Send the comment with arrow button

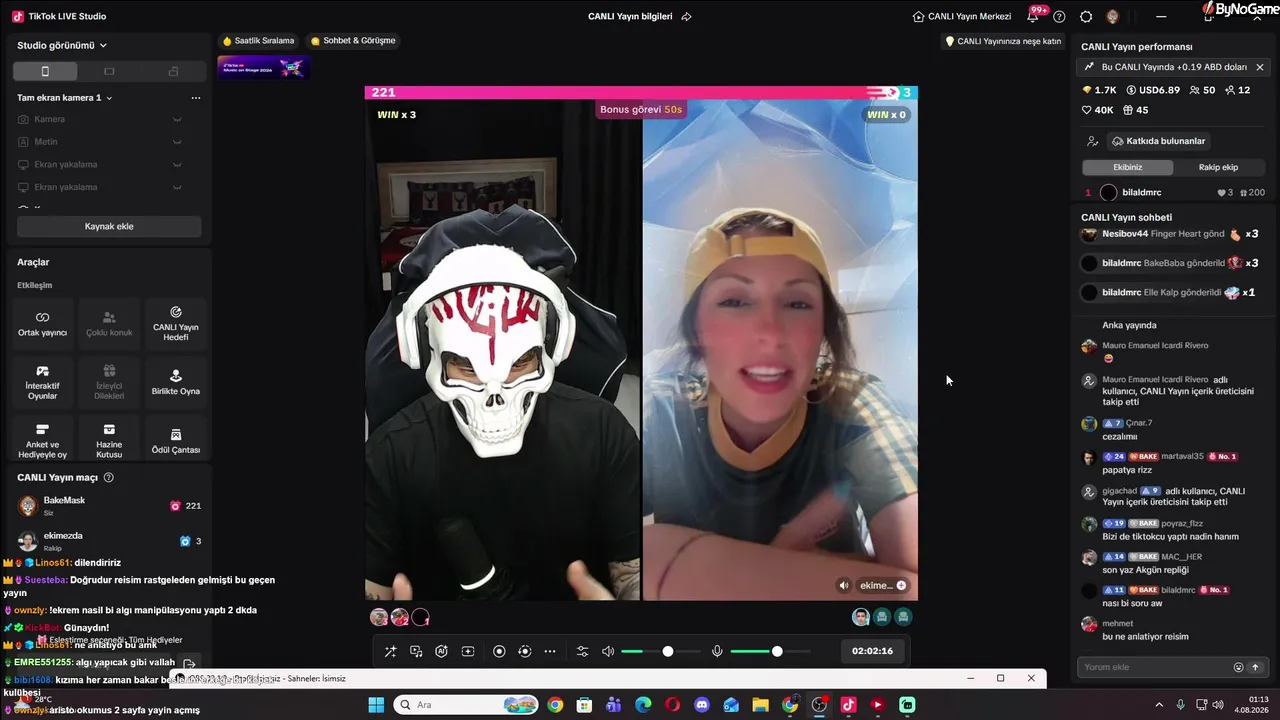click(1255, 667)
